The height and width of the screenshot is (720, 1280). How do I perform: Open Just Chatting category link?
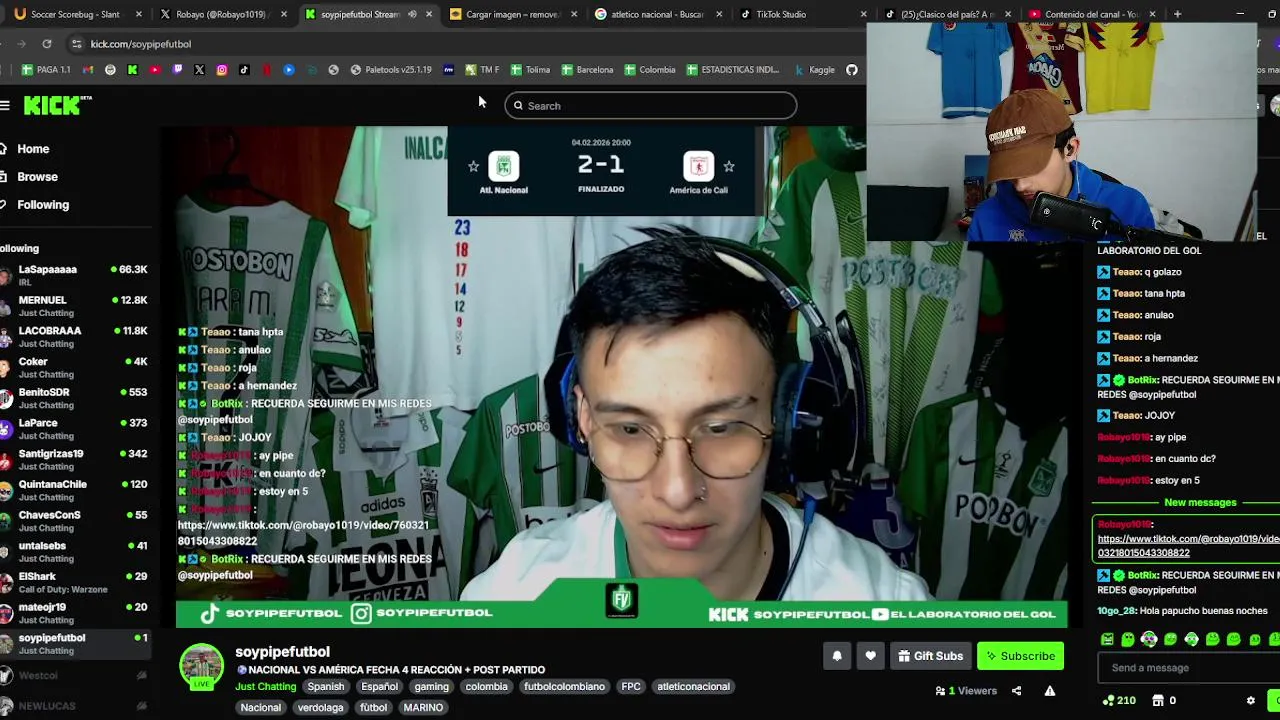point(265,687)
